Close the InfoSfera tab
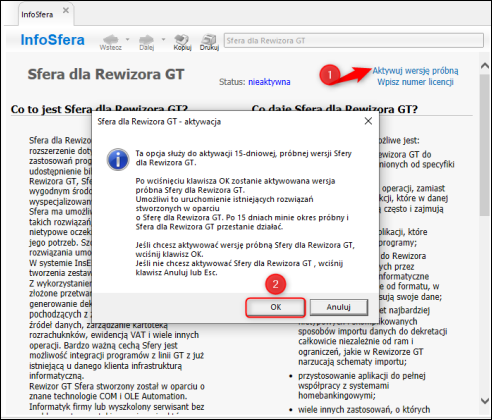492x420 pixels. (x=66, y=10)
